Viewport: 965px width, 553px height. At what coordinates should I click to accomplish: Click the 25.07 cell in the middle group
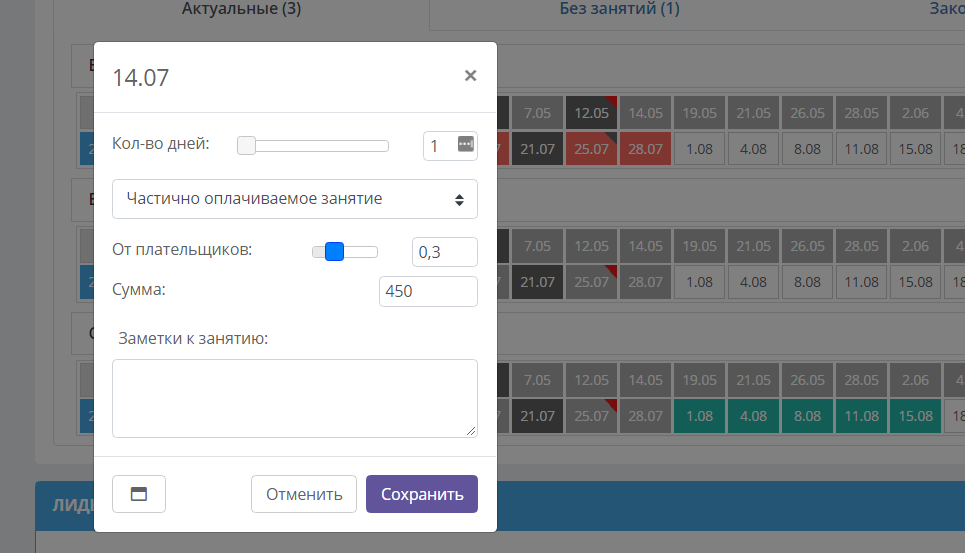pyautogui.click(x=591, y=282)
